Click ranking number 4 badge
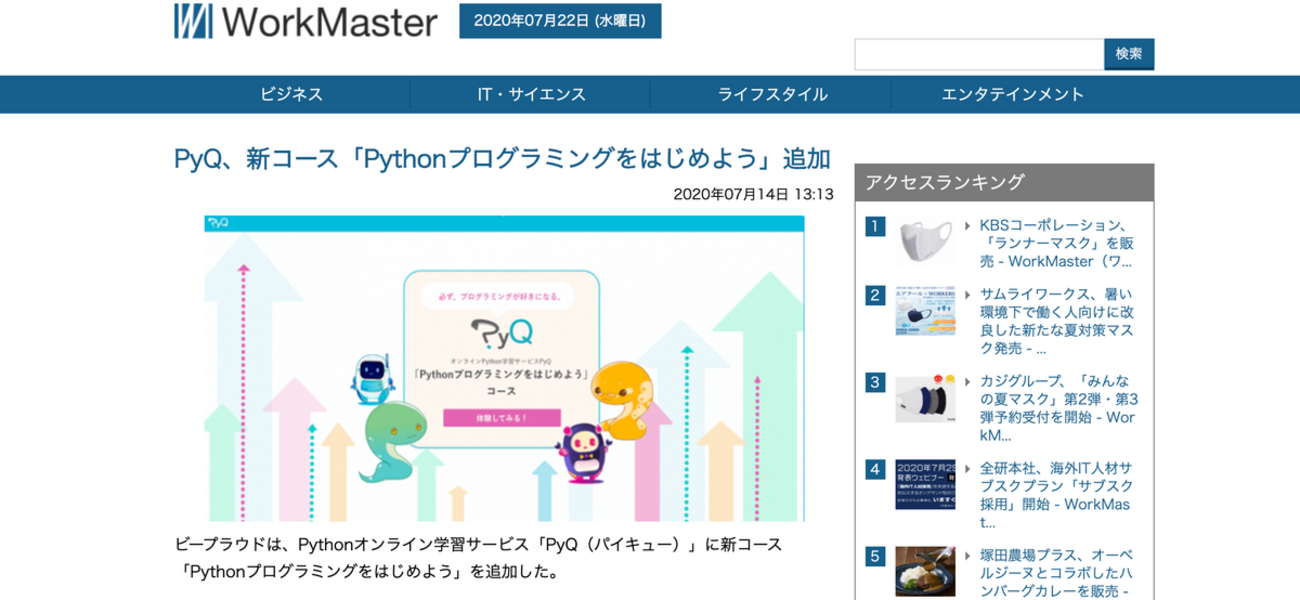 click(x=875, y=469)
